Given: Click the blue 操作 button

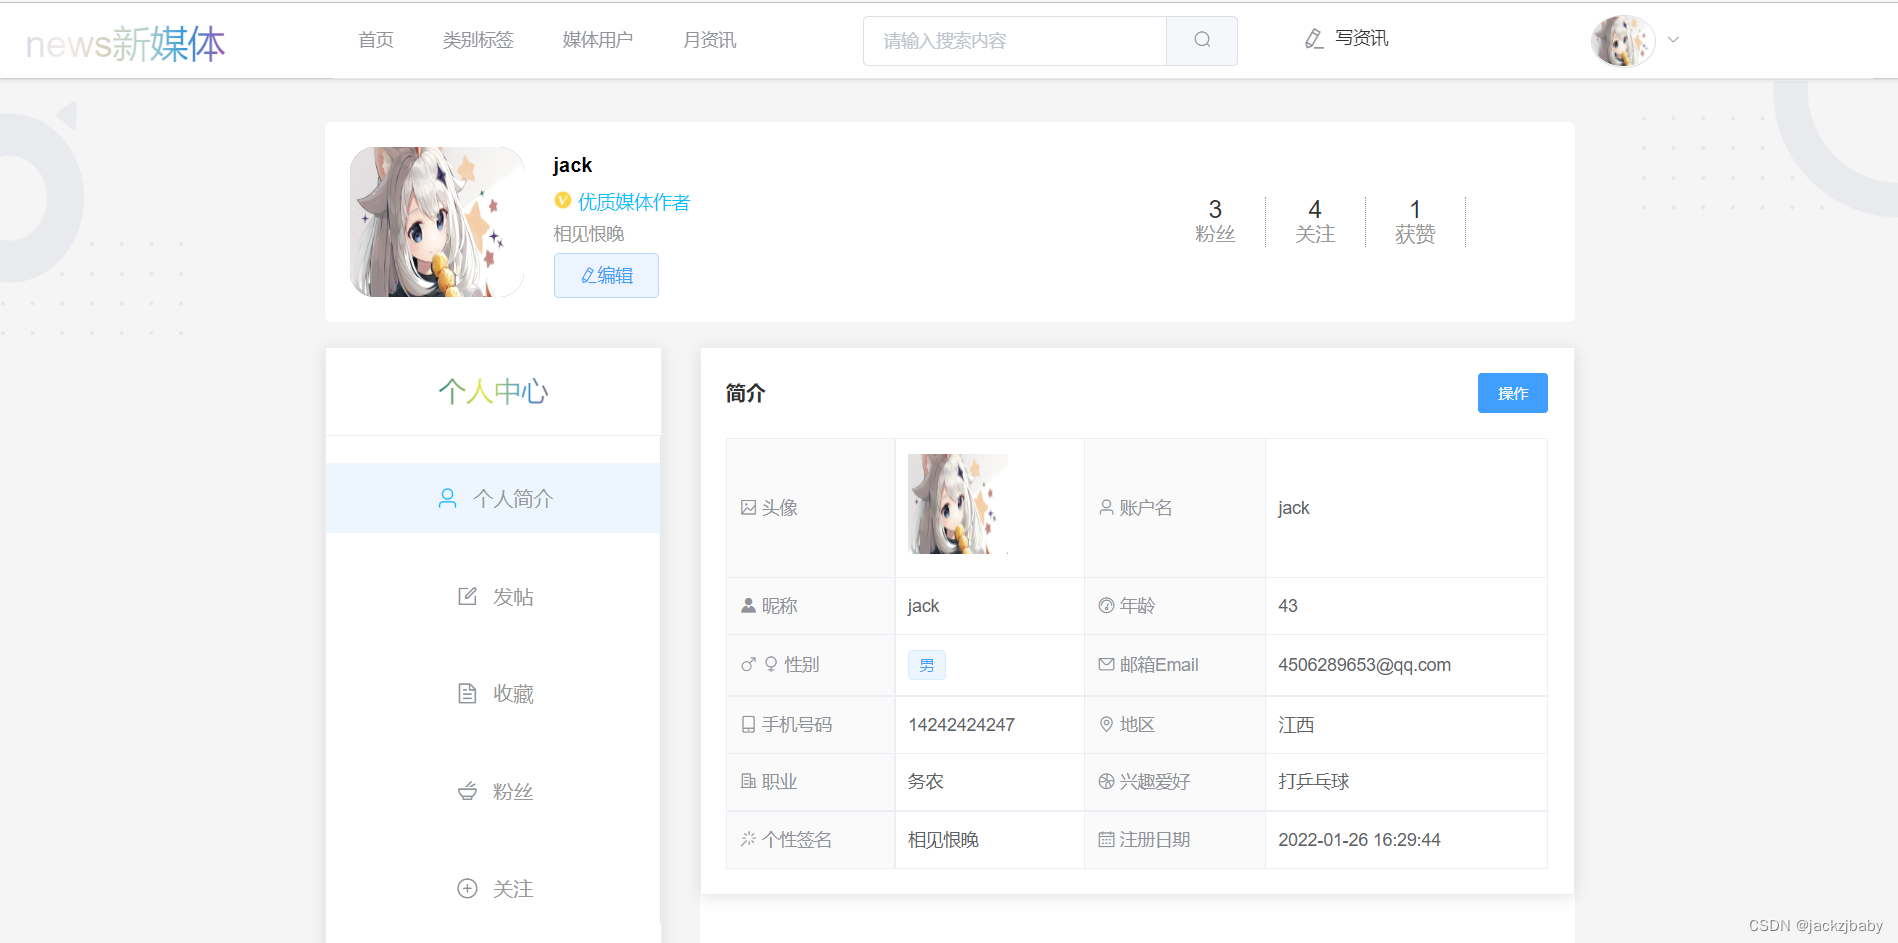Looking at the screenshot, I should point(1511,392).
